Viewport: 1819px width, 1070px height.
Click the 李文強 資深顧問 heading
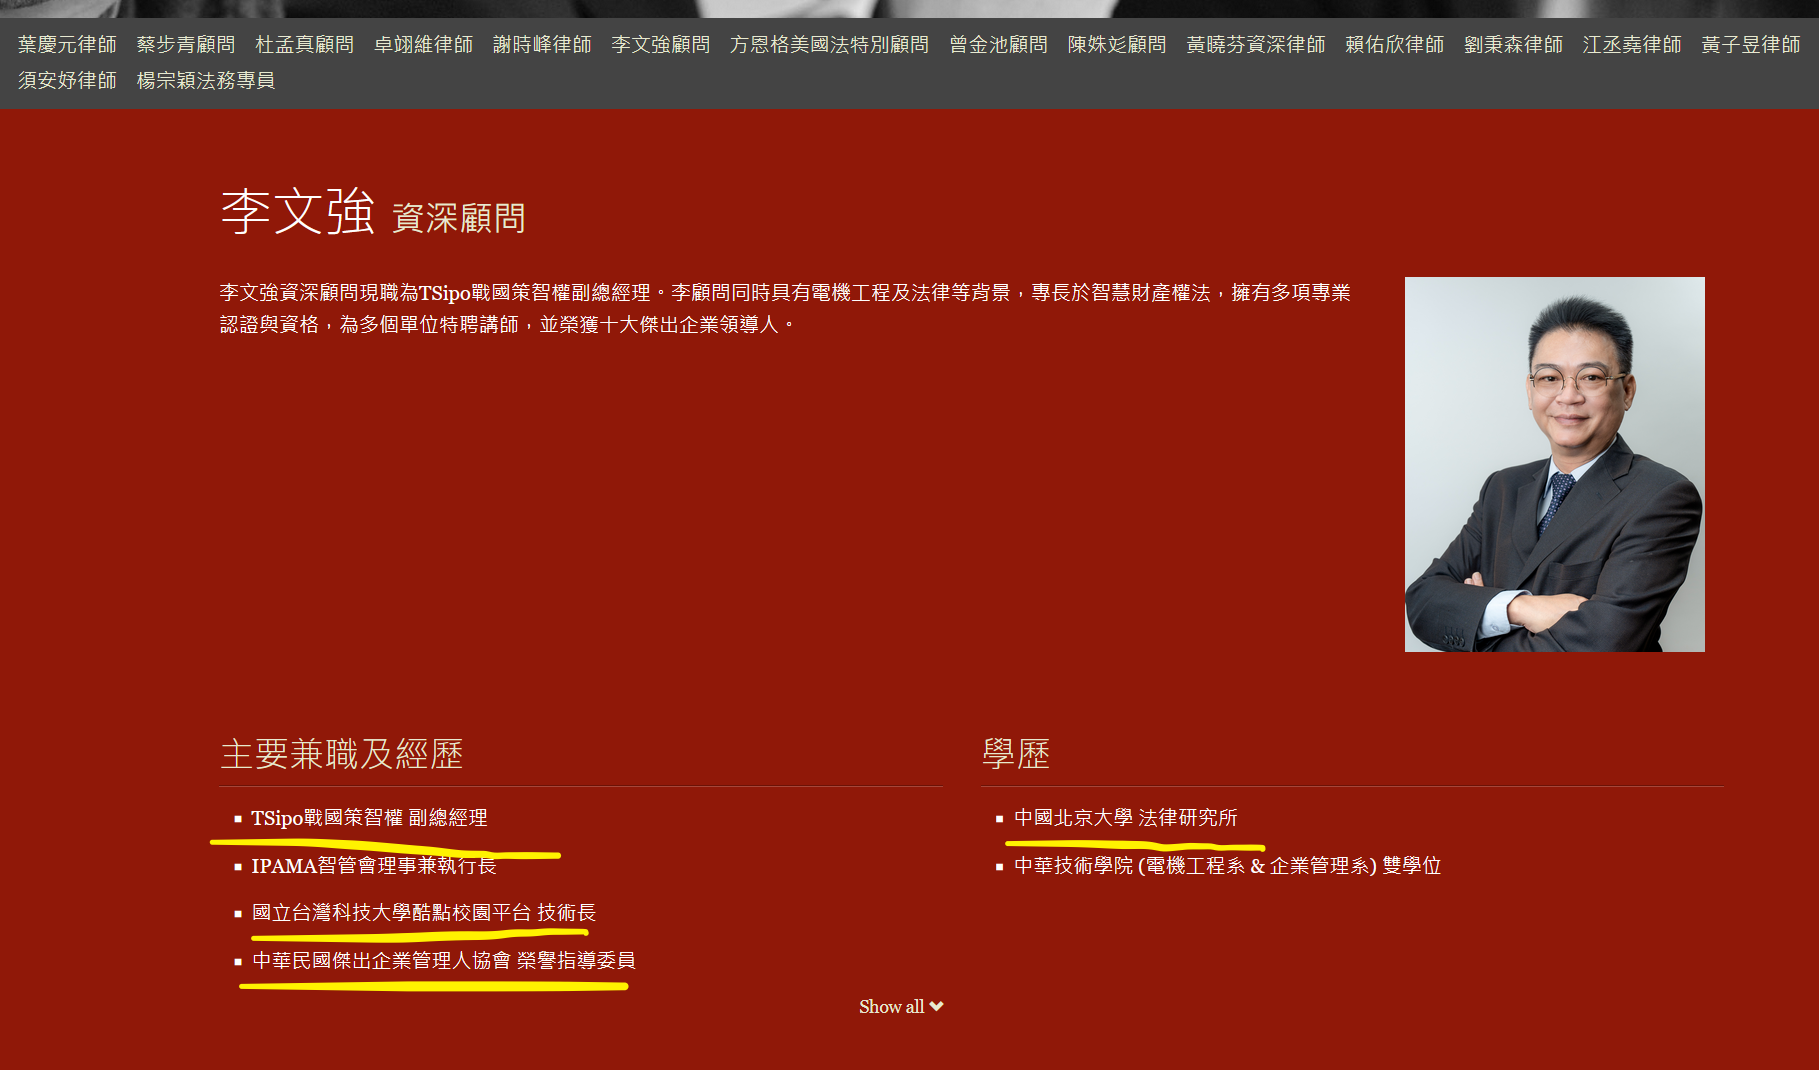point(373,211)
